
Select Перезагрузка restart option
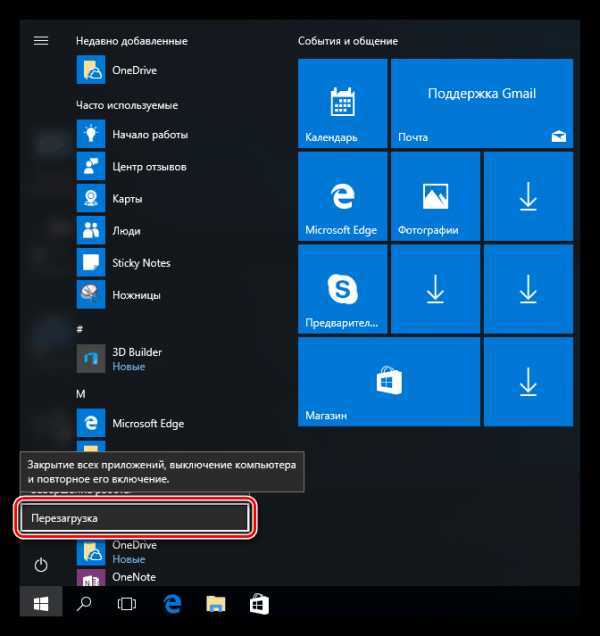click(135, 518)
